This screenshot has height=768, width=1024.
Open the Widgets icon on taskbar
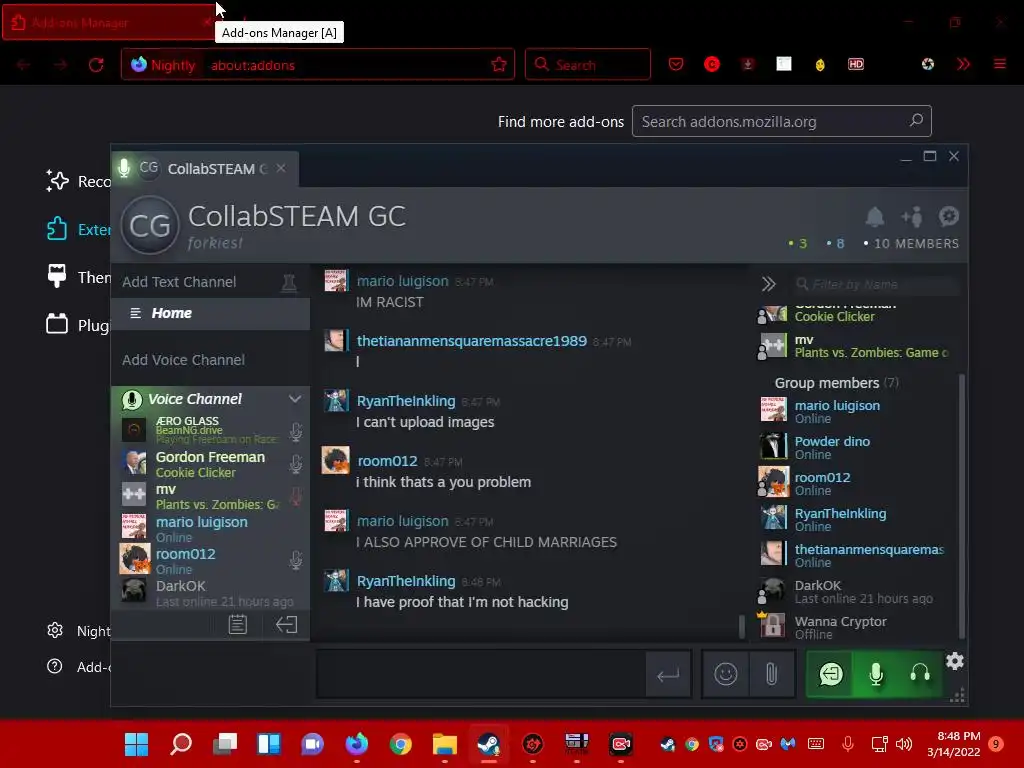[269, 744]
